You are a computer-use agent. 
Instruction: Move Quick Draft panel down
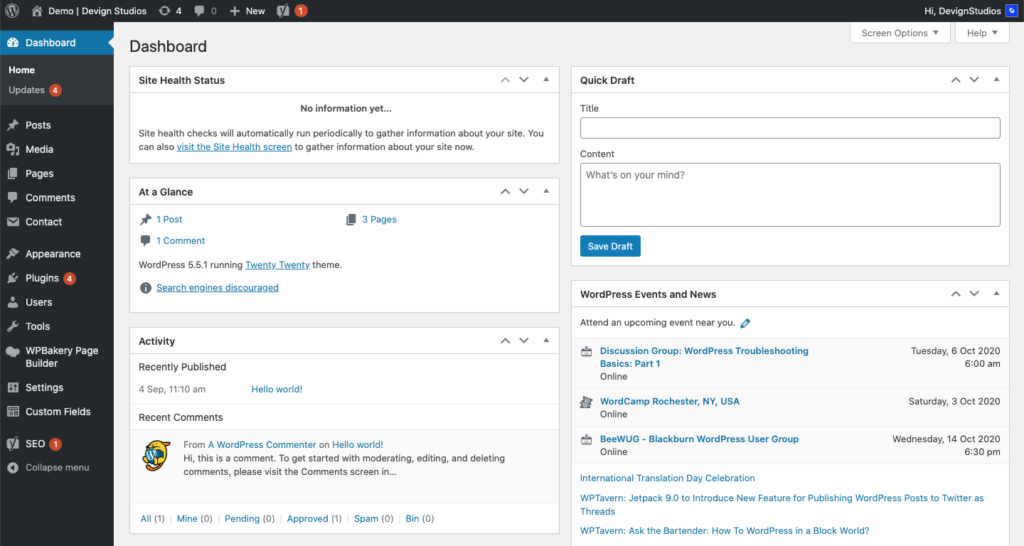(x=974, y=80)
